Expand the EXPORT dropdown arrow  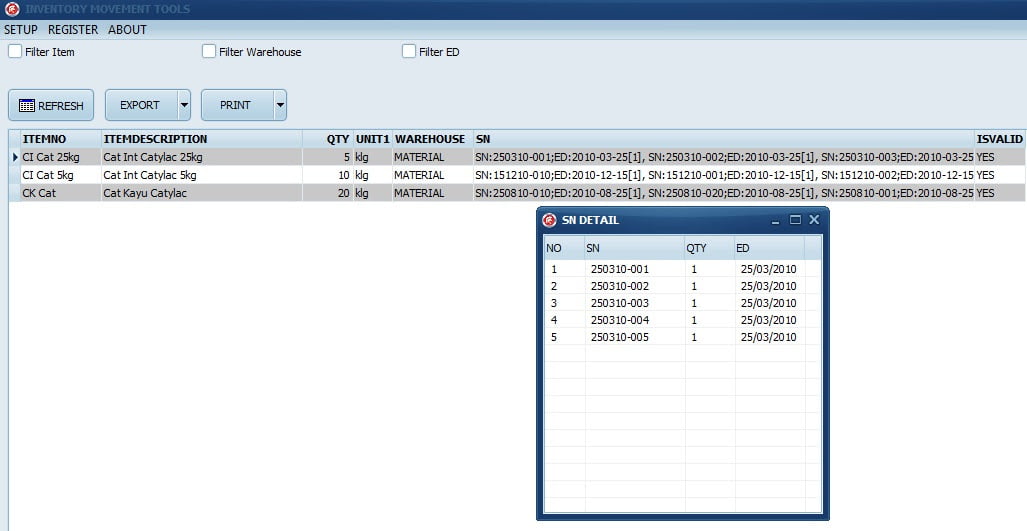(184, 105)
